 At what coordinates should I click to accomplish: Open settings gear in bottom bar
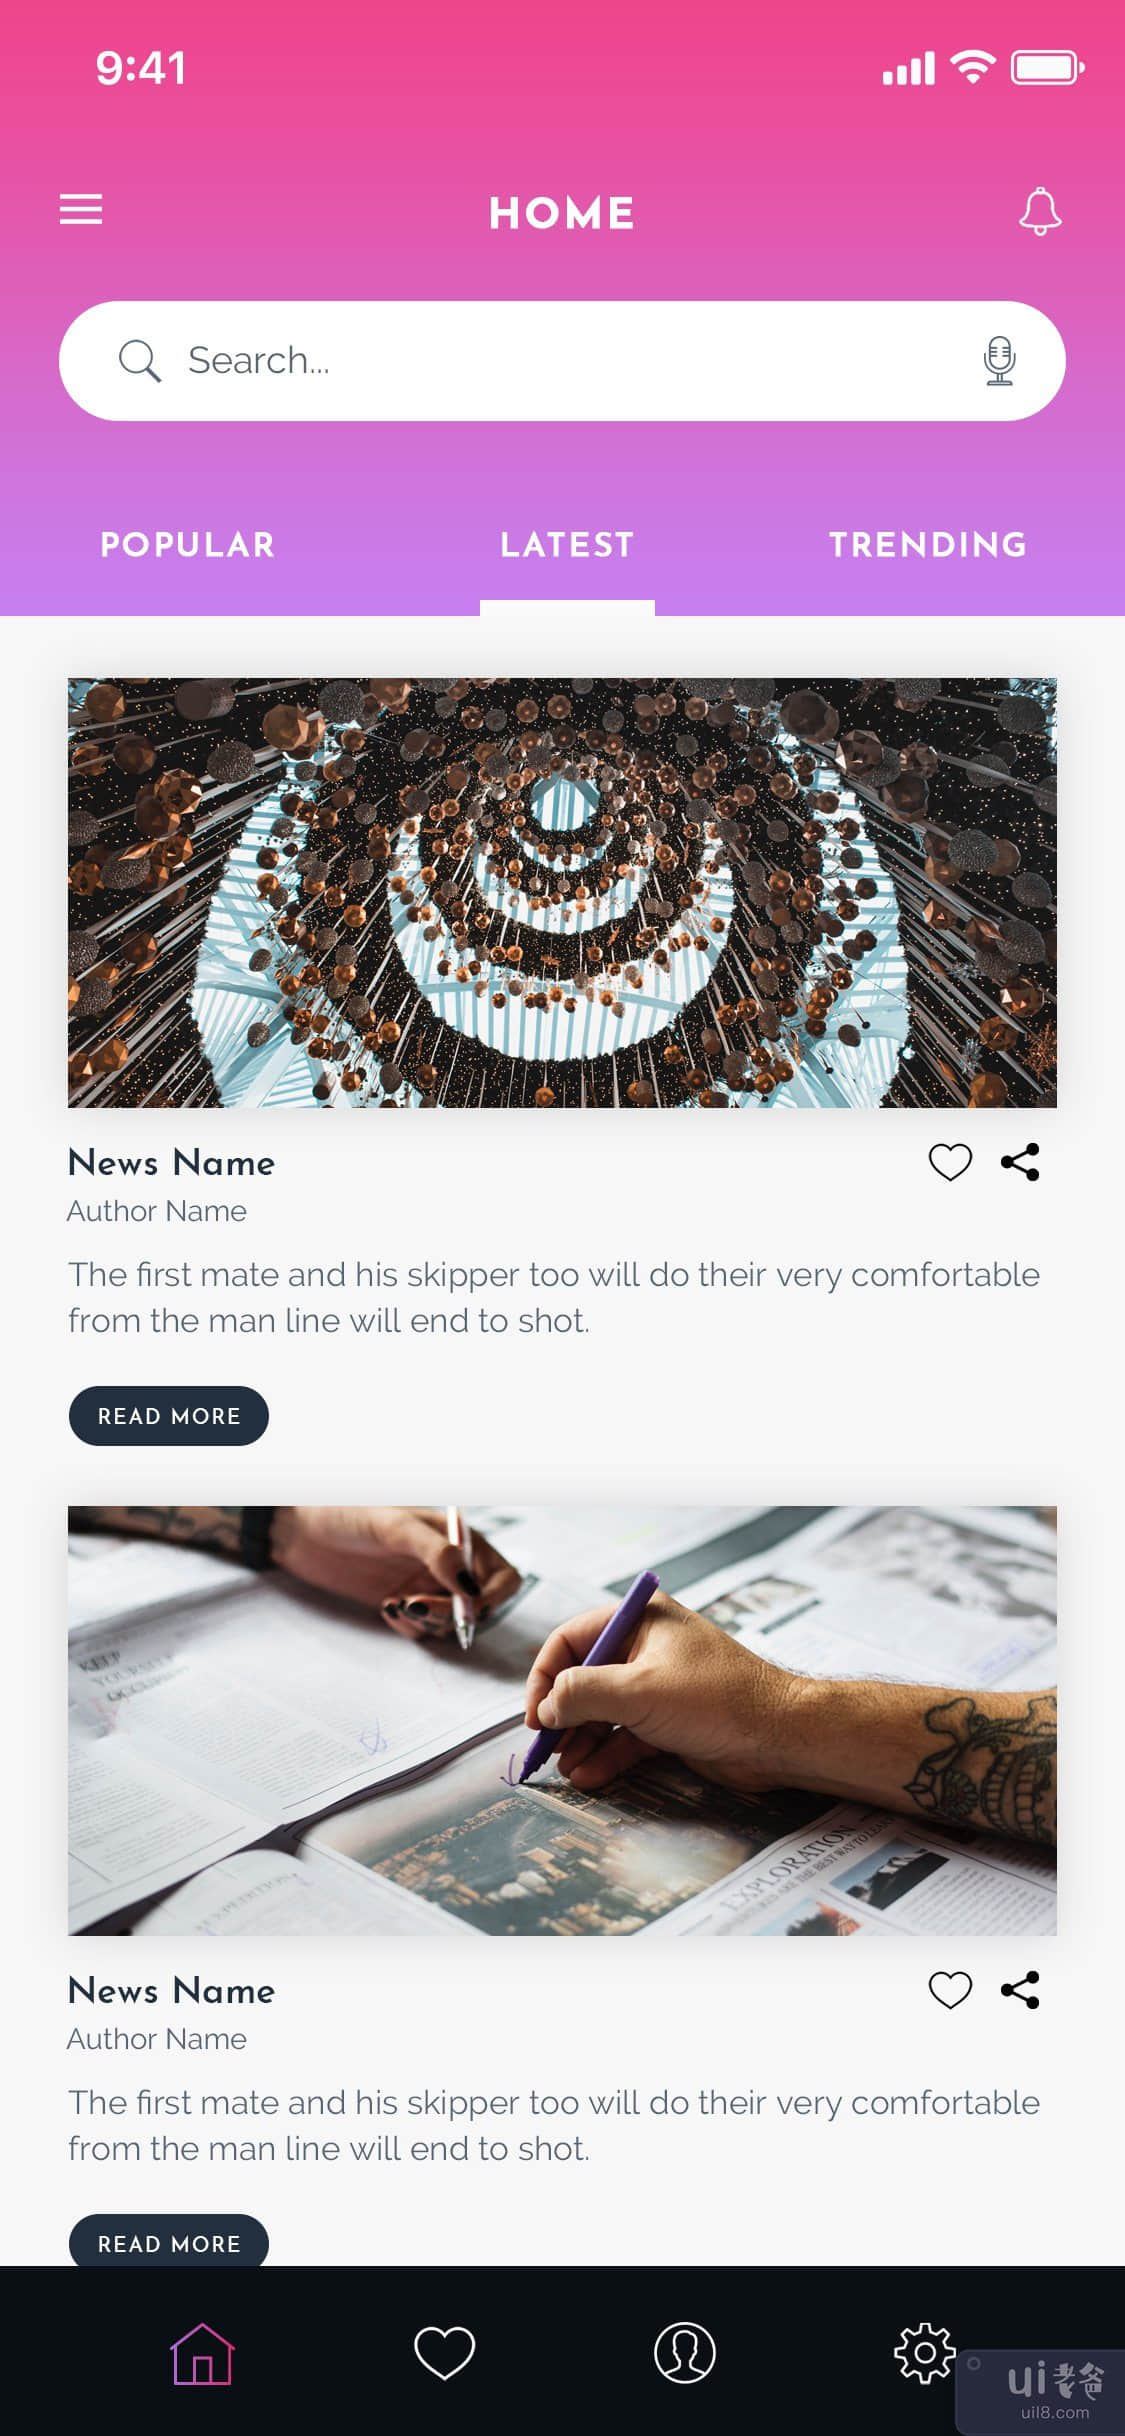[924, 2352]
